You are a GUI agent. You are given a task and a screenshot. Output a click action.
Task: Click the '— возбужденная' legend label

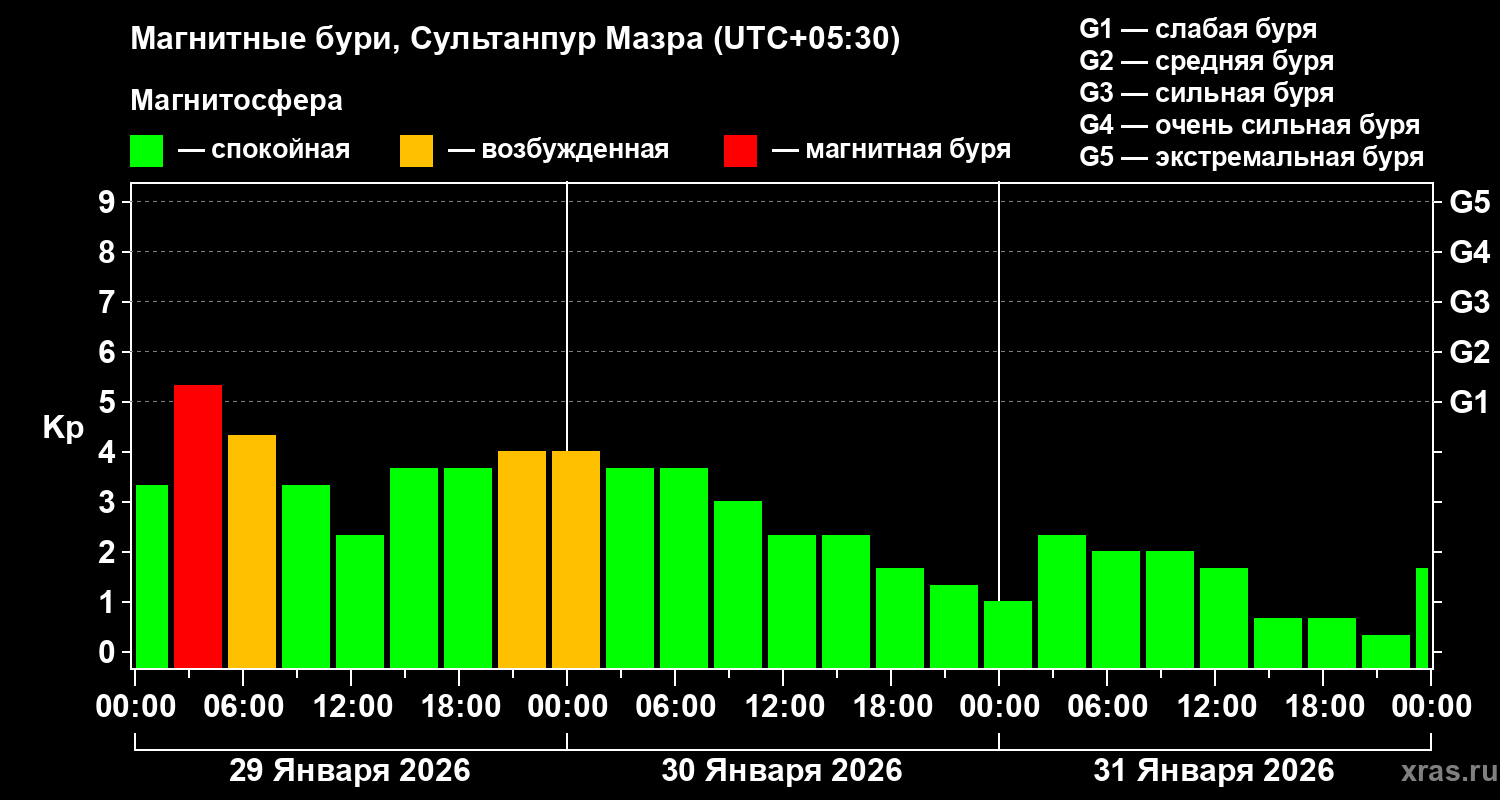click(x=558, y=150)
